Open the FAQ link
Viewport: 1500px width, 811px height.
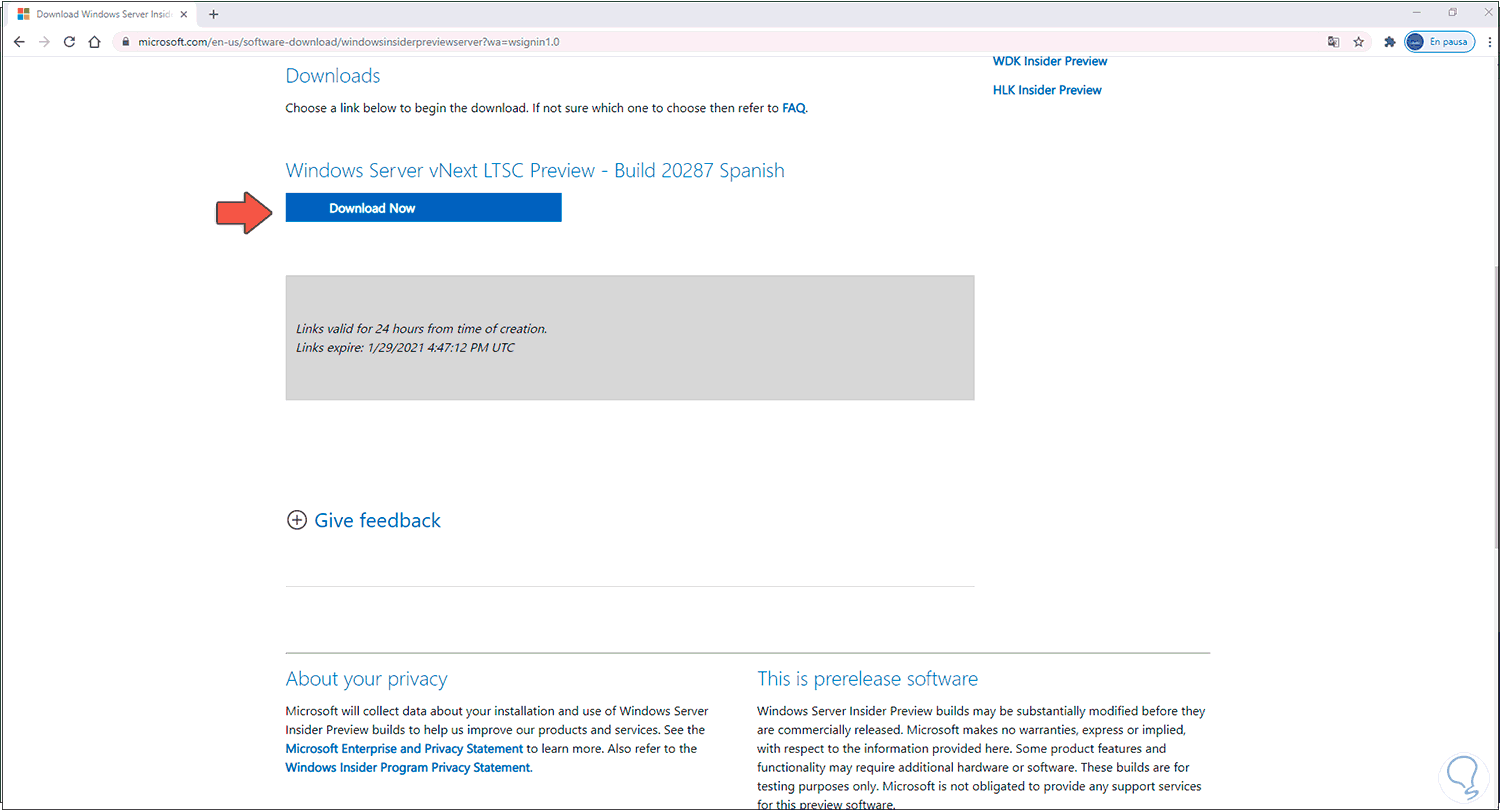793,108
